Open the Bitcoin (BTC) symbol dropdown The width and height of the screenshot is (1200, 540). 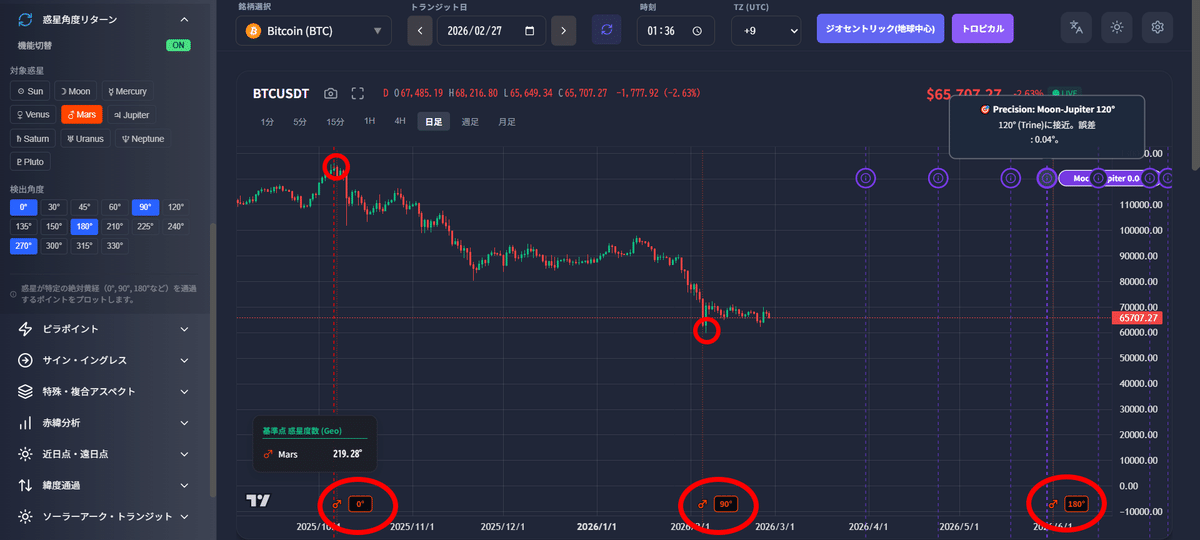coord(314,31)
